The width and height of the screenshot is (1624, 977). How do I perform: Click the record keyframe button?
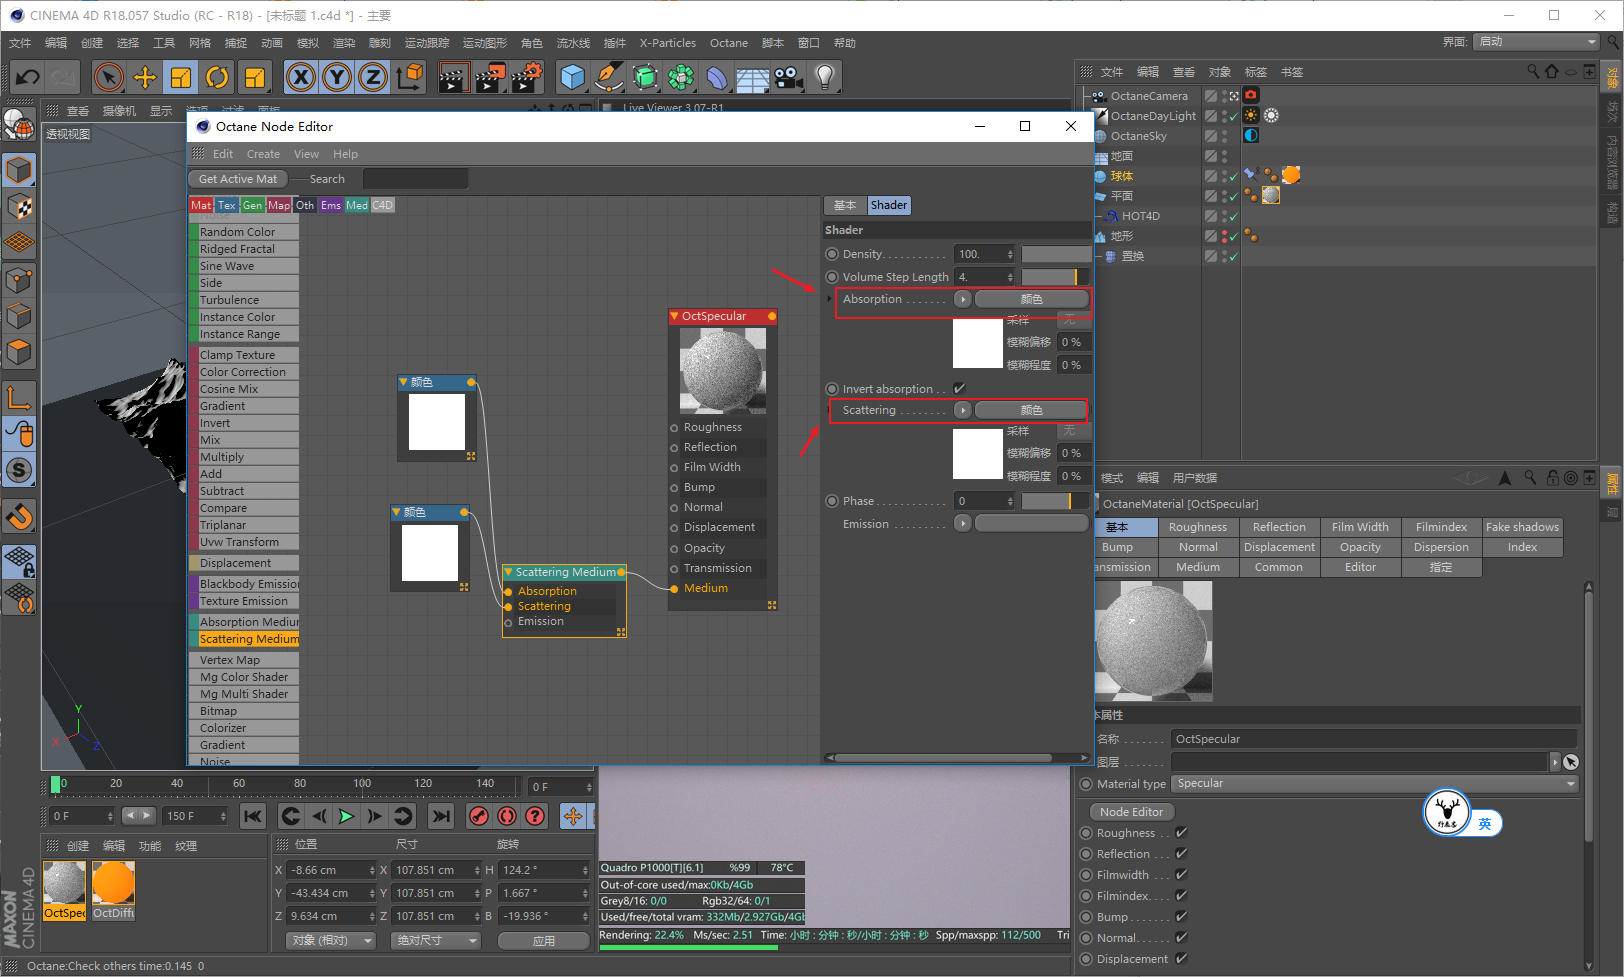click(x=479, y=816)
